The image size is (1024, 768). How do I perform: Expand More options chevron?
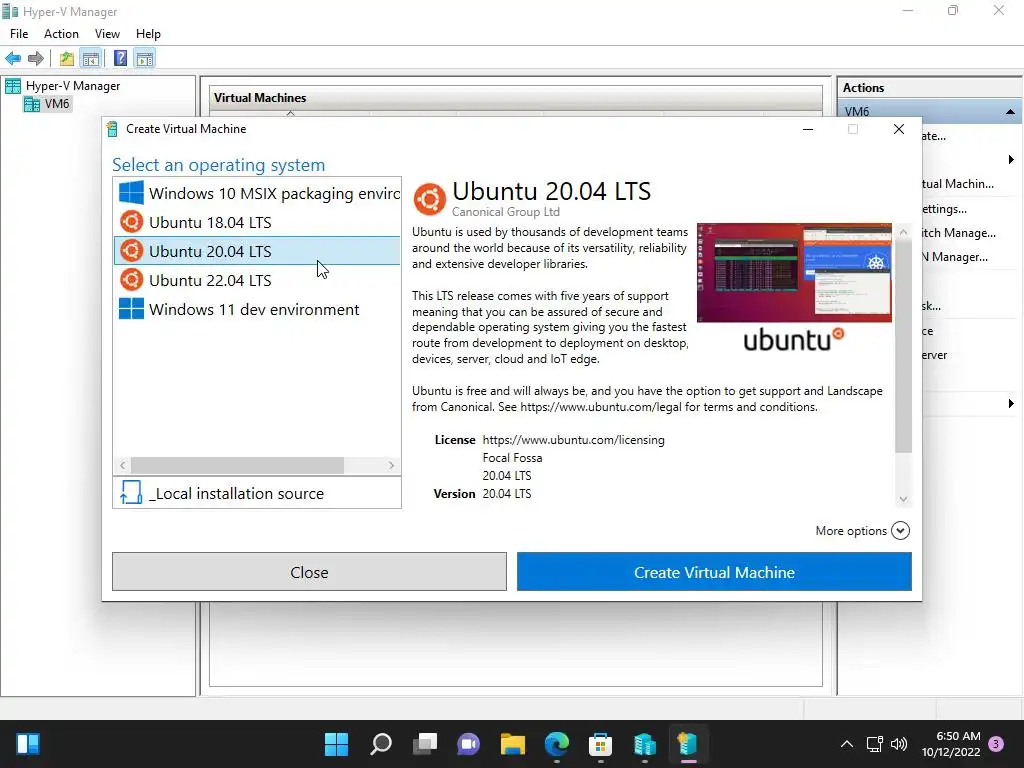pos(900,530)
